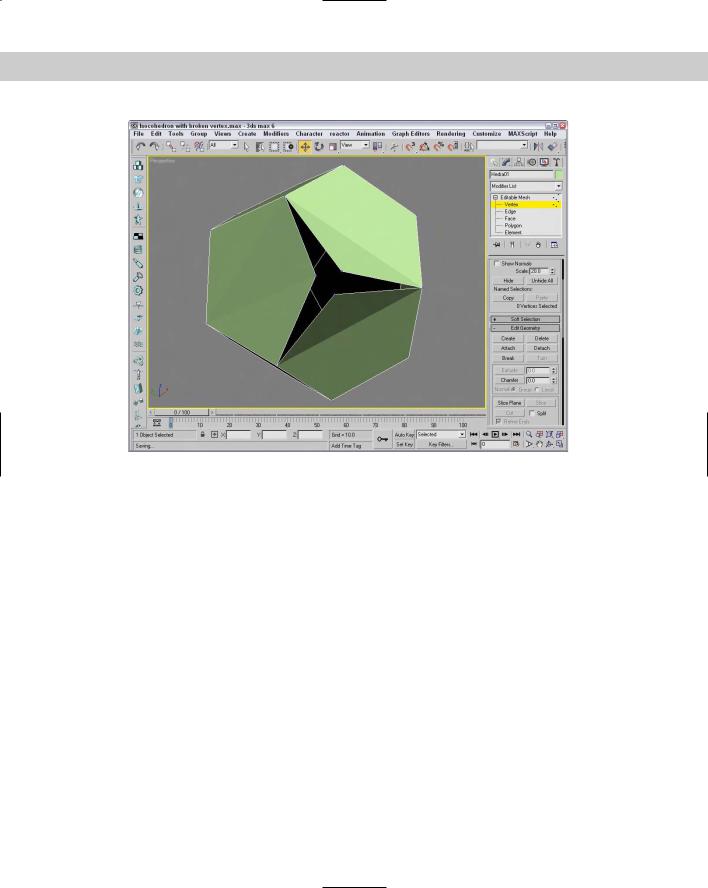The height and width of the screenshot is (888, 708).
Task: Click the X coordinate input field
Action: coord(238,435)
